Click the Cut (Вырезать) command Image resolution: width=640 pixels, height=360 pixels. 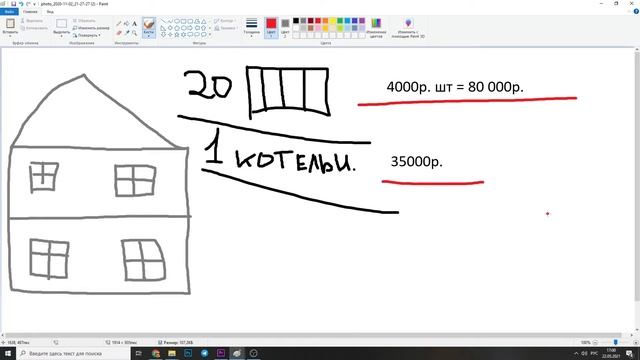(32, 20)
